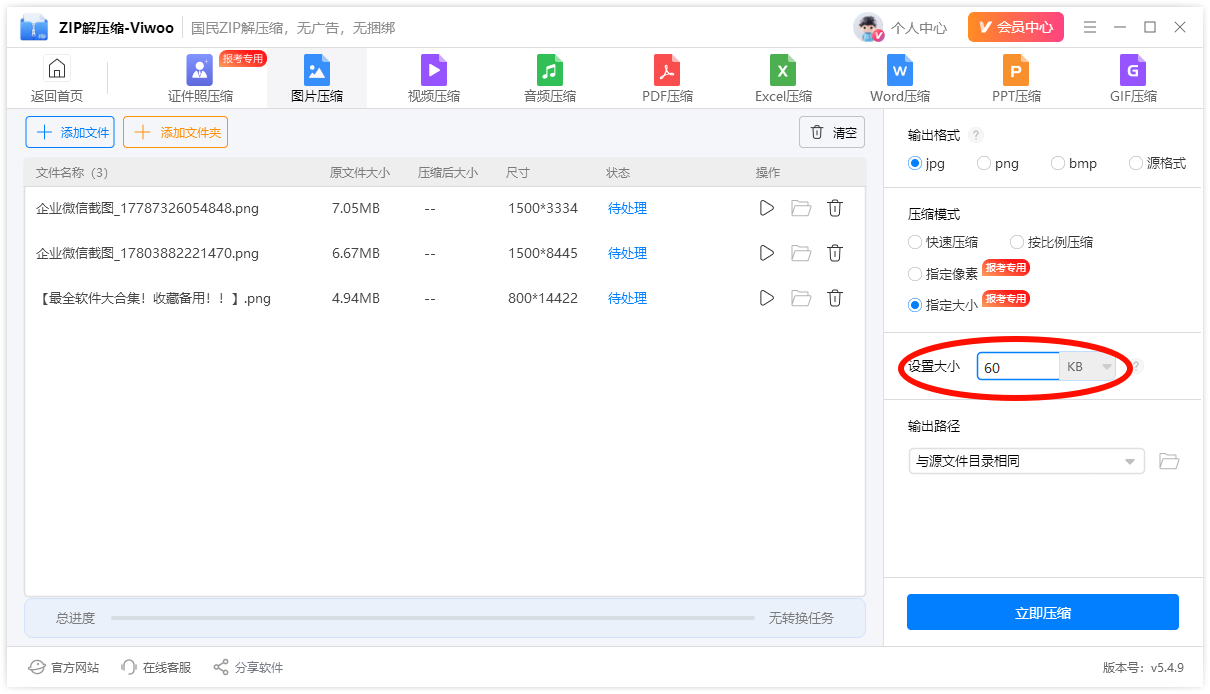Start compressing 企业微信截图_17803882221470.png

767,253
